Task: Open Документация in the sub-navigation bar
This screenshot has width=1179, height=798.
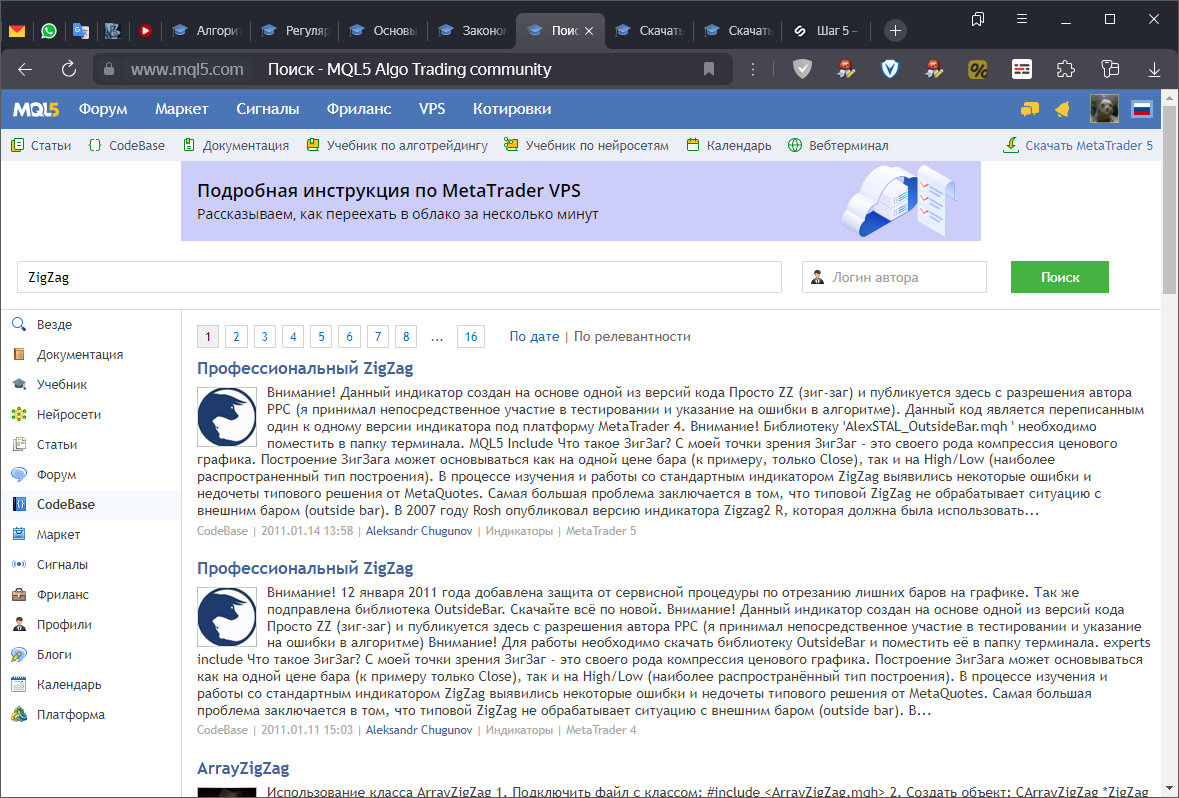Action: 236,145
